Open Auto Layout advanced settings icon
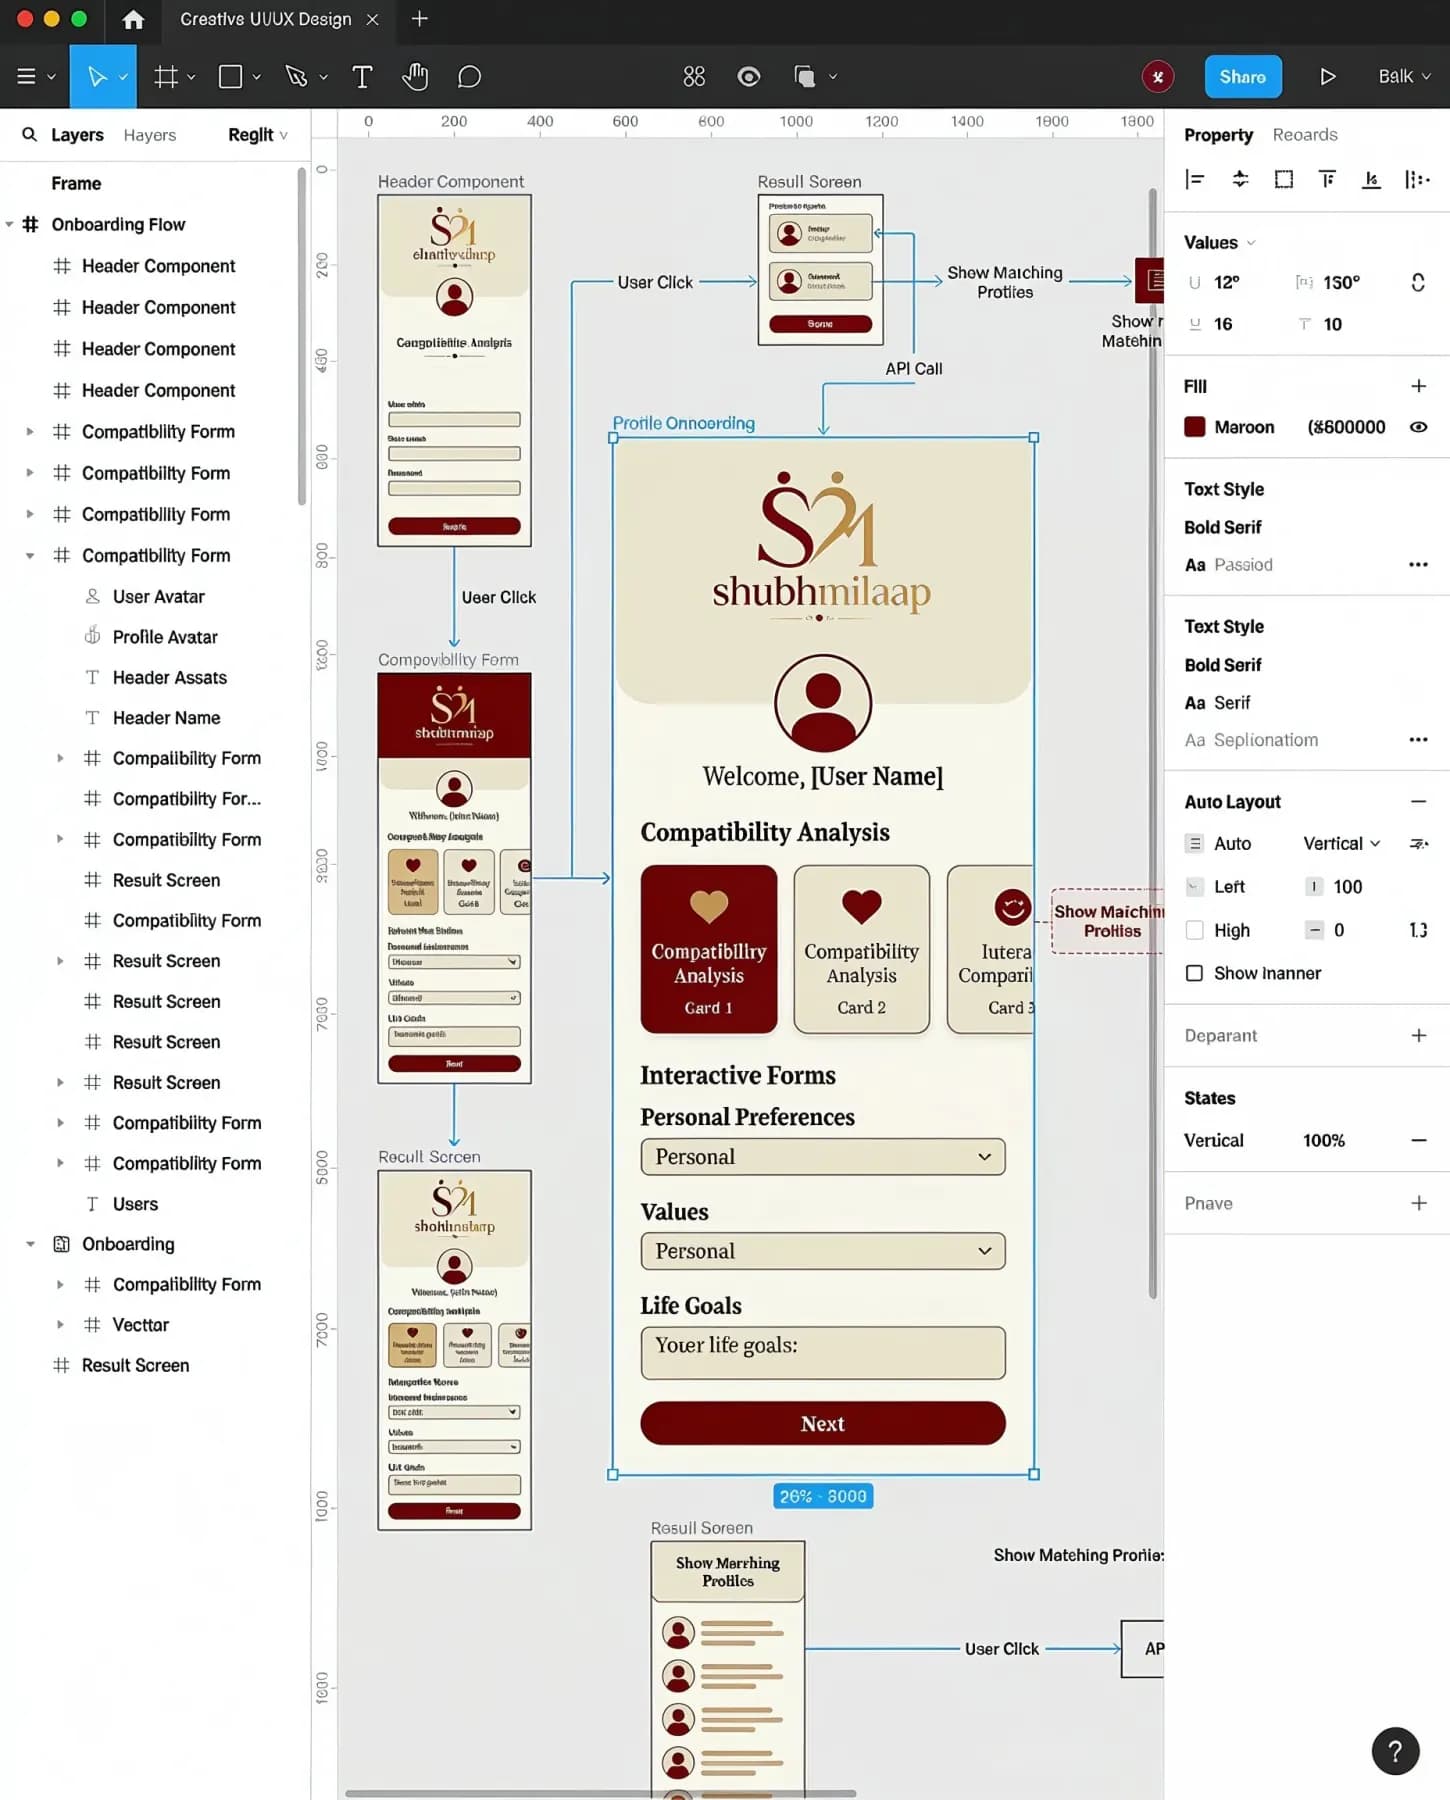 click(x=1418, y=844)
